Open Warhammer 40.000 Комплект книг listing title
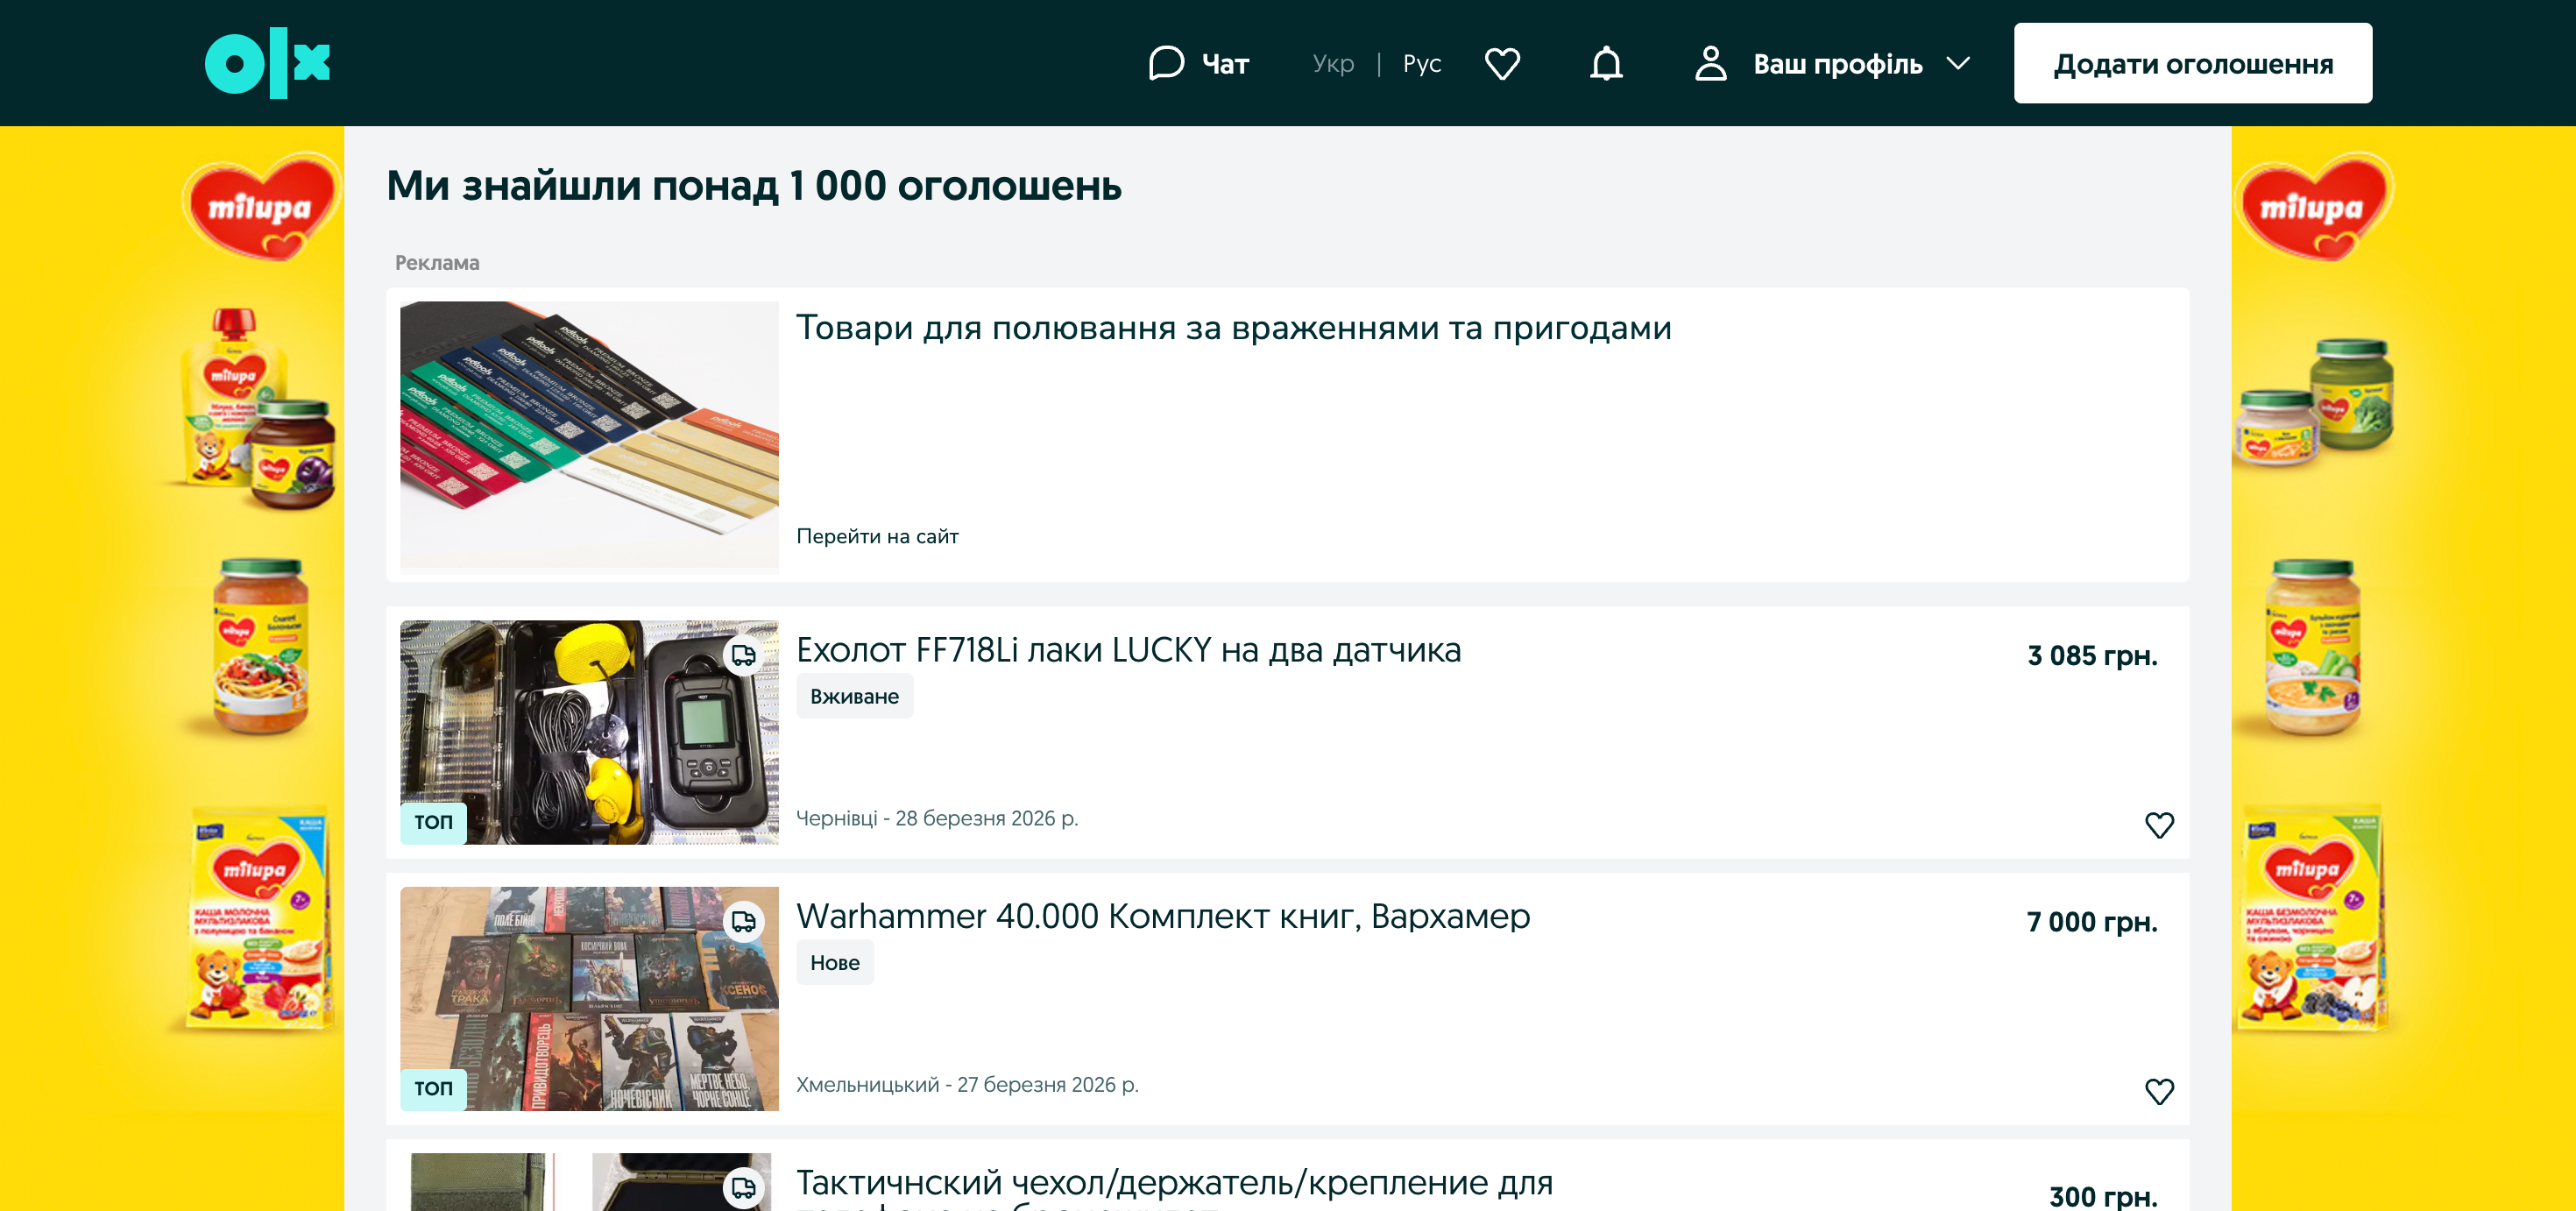Viewport: 2576px width, 1211px height. pyautogui.click(x=1162, y=916)
